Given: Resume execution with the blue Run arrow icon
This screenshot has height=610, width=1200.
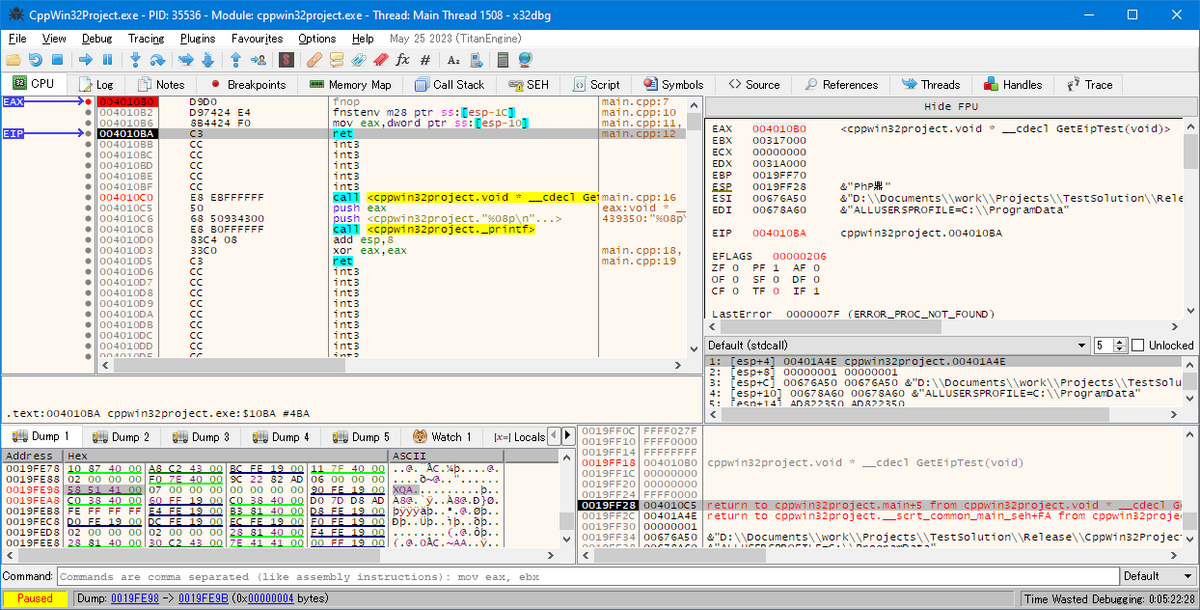Looking at the screenshot, I should (x=86, y=59).
